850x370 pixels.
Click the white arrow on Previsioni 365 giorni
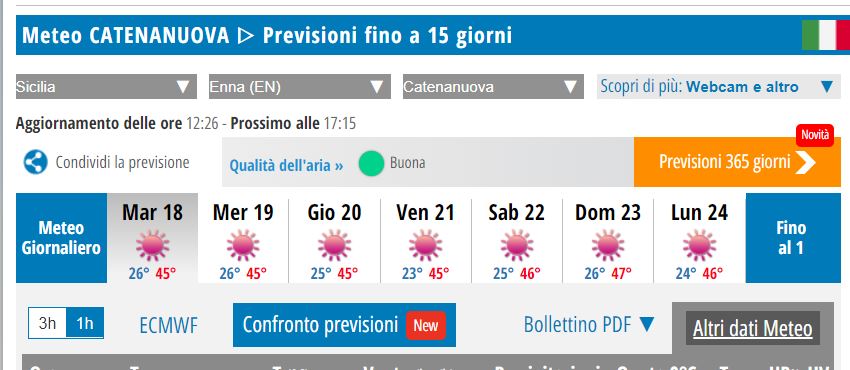click(x=806, y=162)
